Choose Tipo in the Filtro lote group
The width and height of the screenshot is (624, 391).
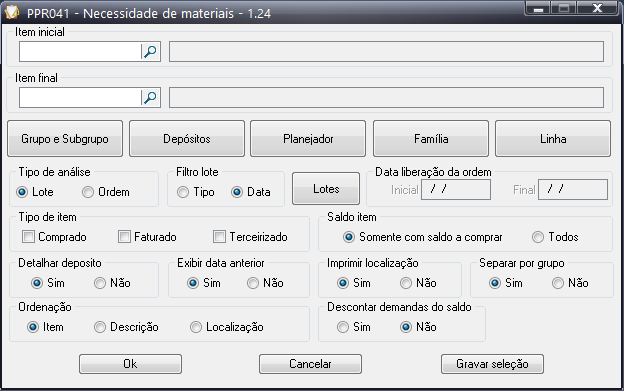[x=183, y=192]
